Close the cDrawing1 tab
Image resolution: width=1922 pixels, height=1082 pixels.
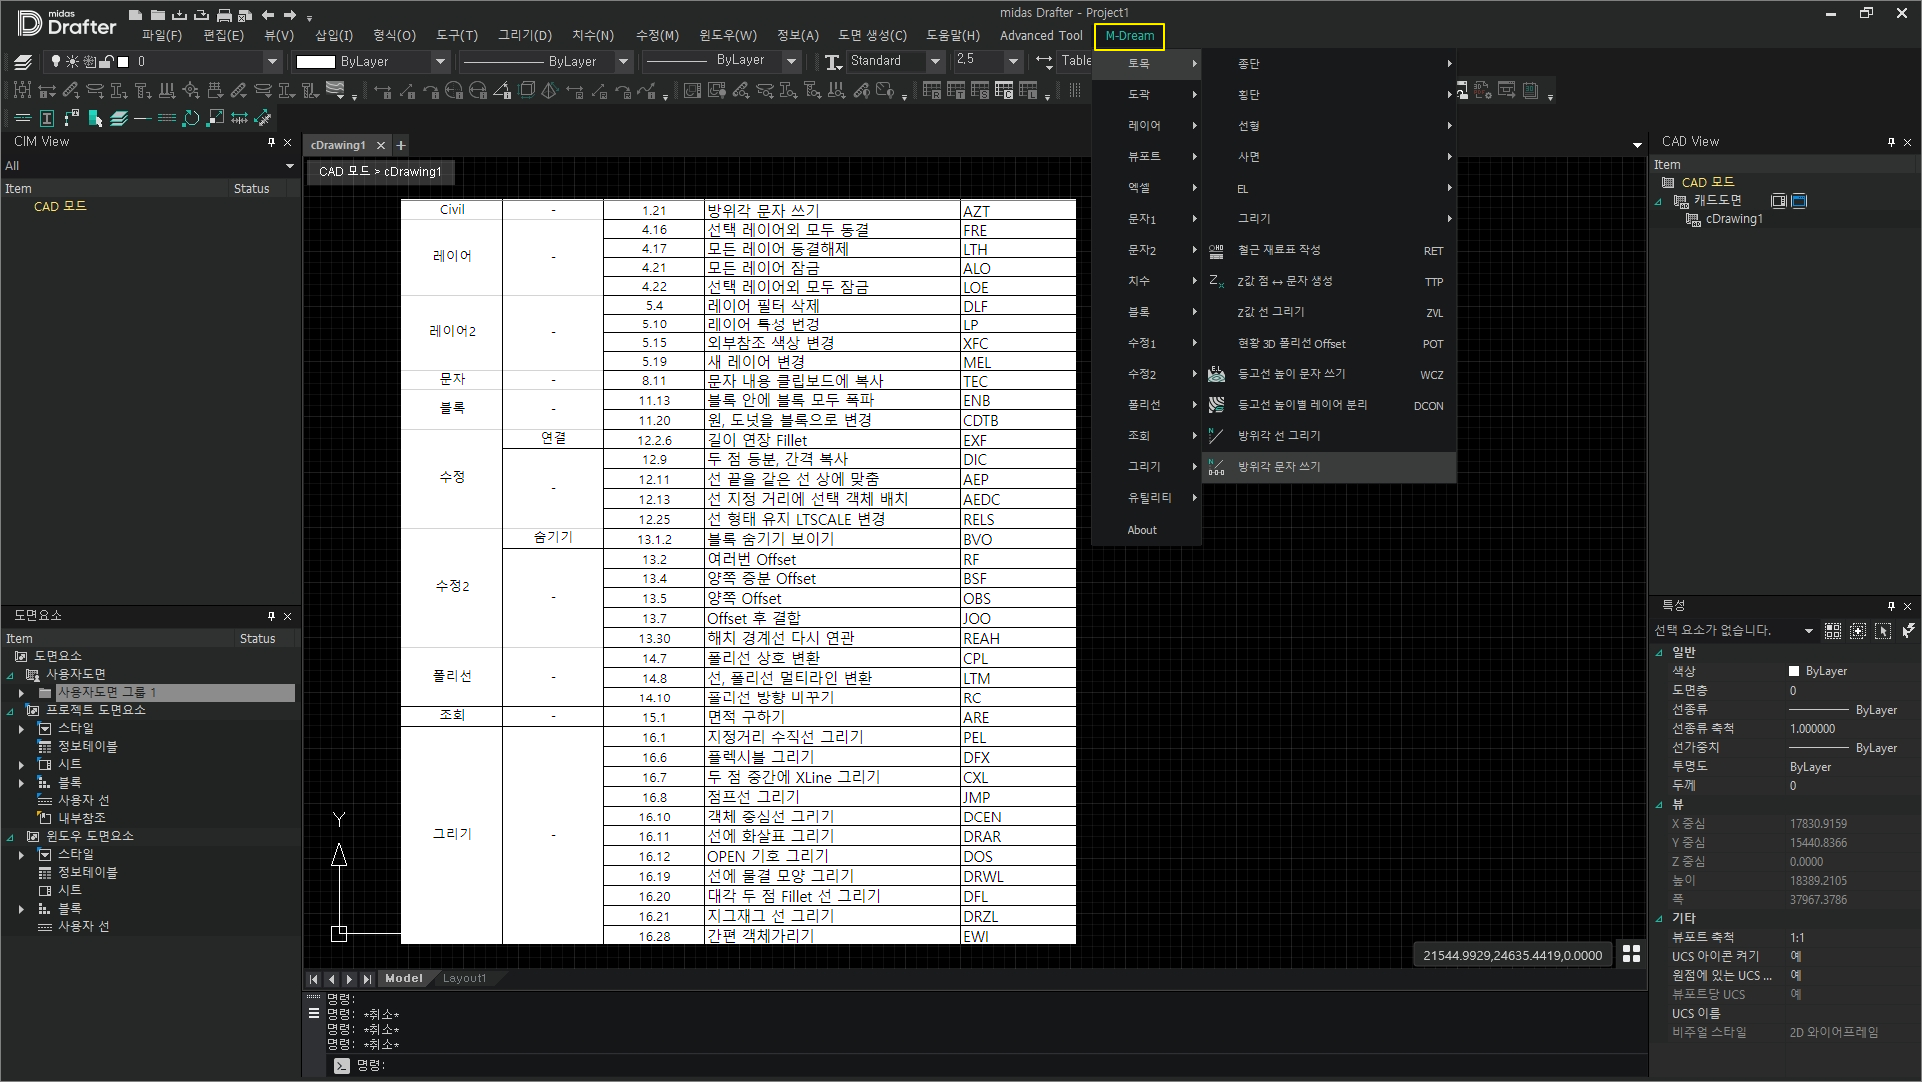(x=381, y=146)
